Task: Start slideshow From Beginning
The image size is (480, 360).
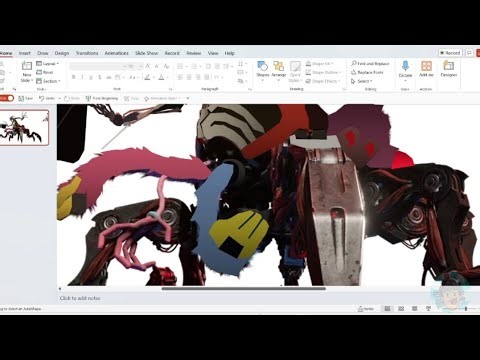Action: pyautogui.click(x=102, y=98)
